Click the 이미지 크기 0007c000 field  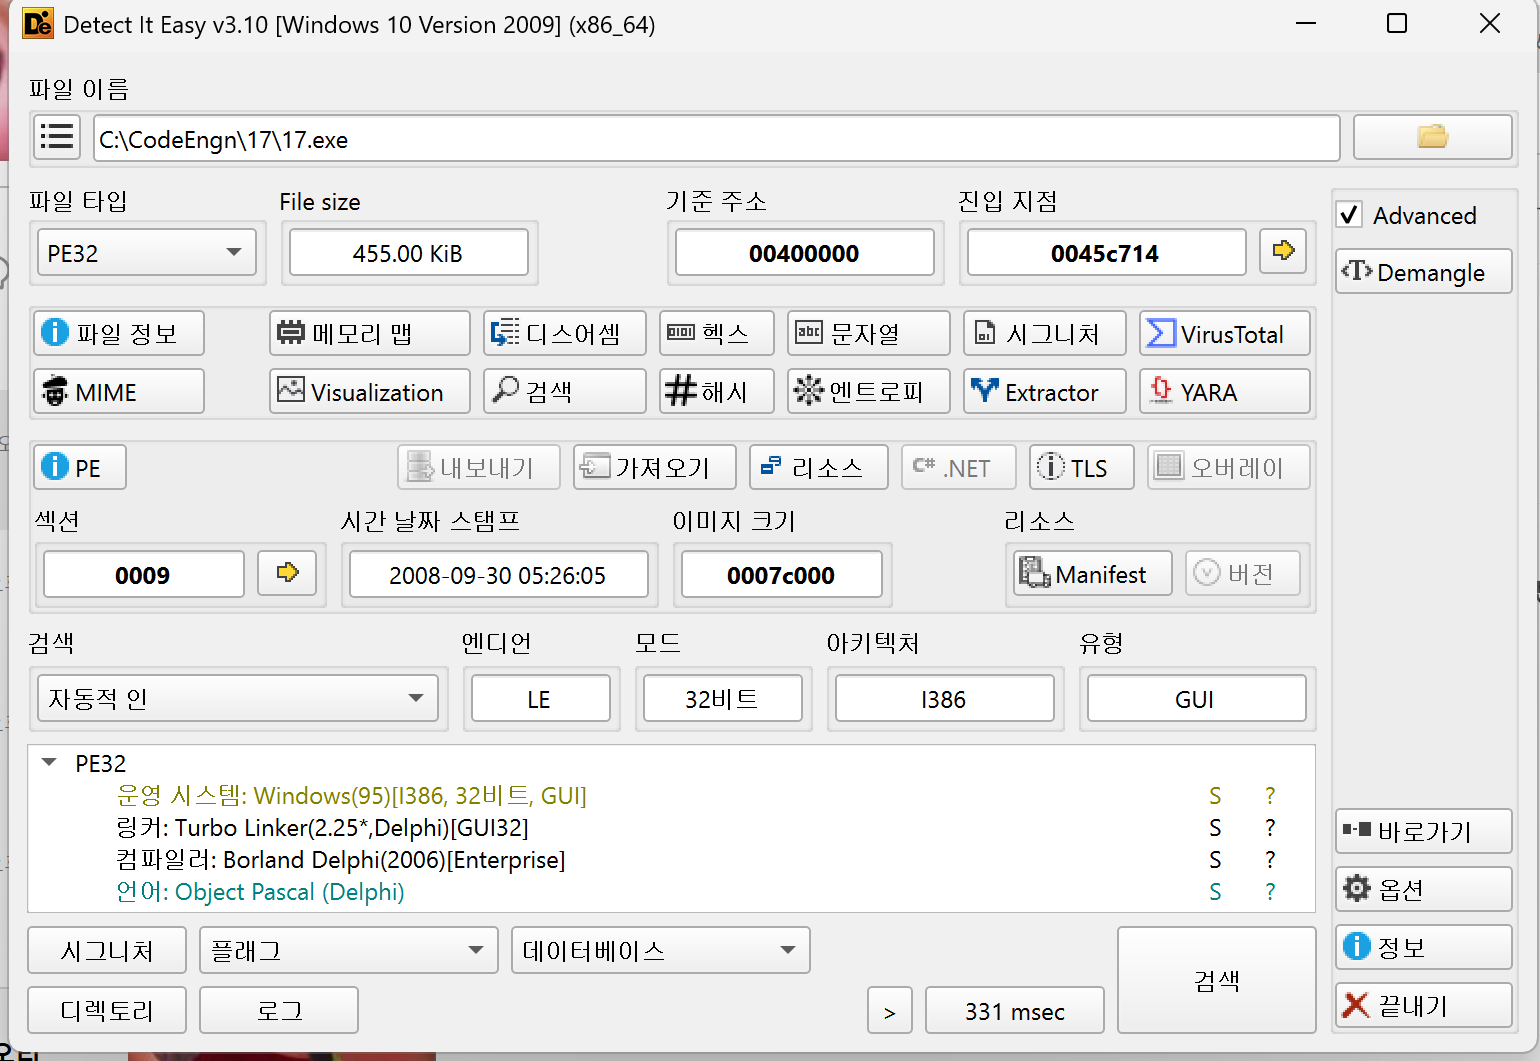[781, 574]
